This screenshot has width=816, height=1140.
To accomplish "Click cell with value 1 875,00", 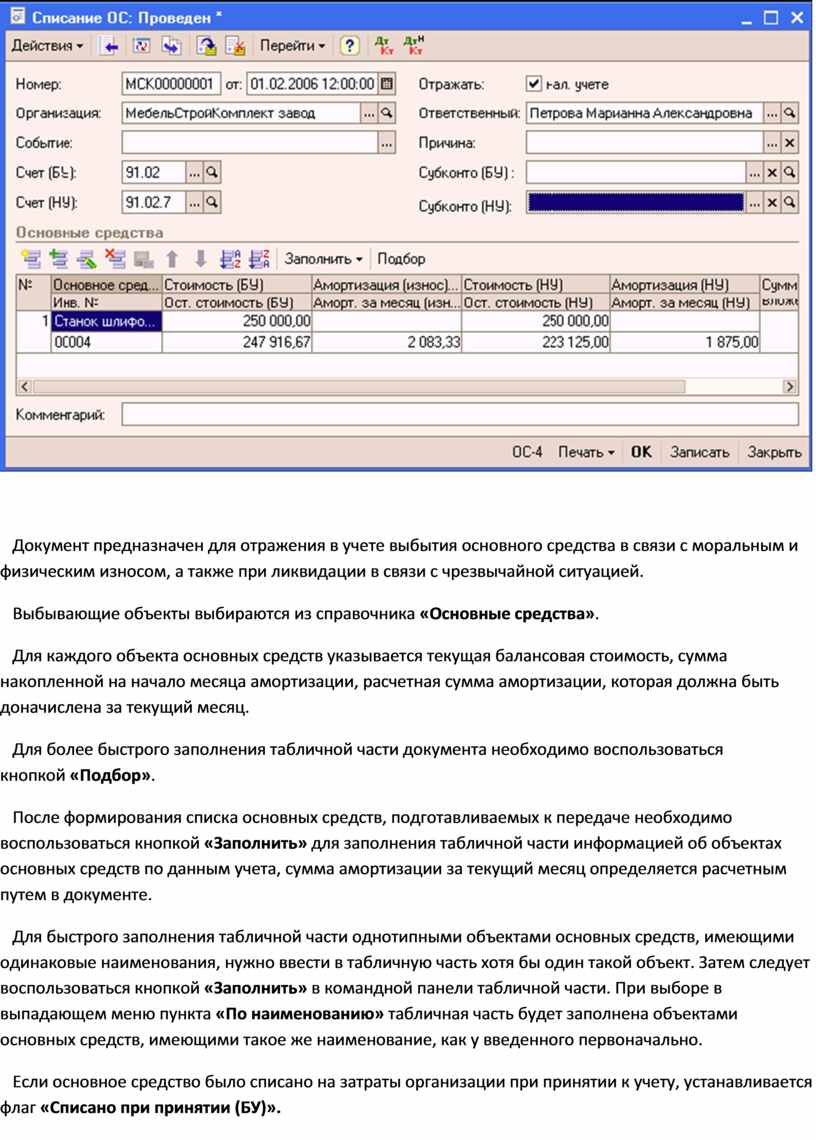I will click(685, 342).
